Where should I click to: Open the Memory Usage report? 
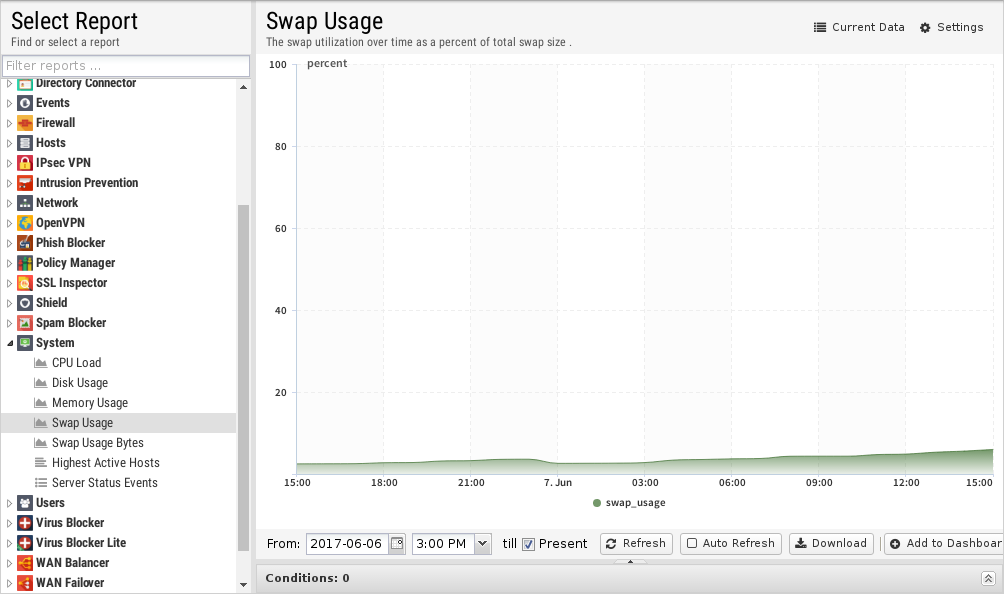click(90, 403)
